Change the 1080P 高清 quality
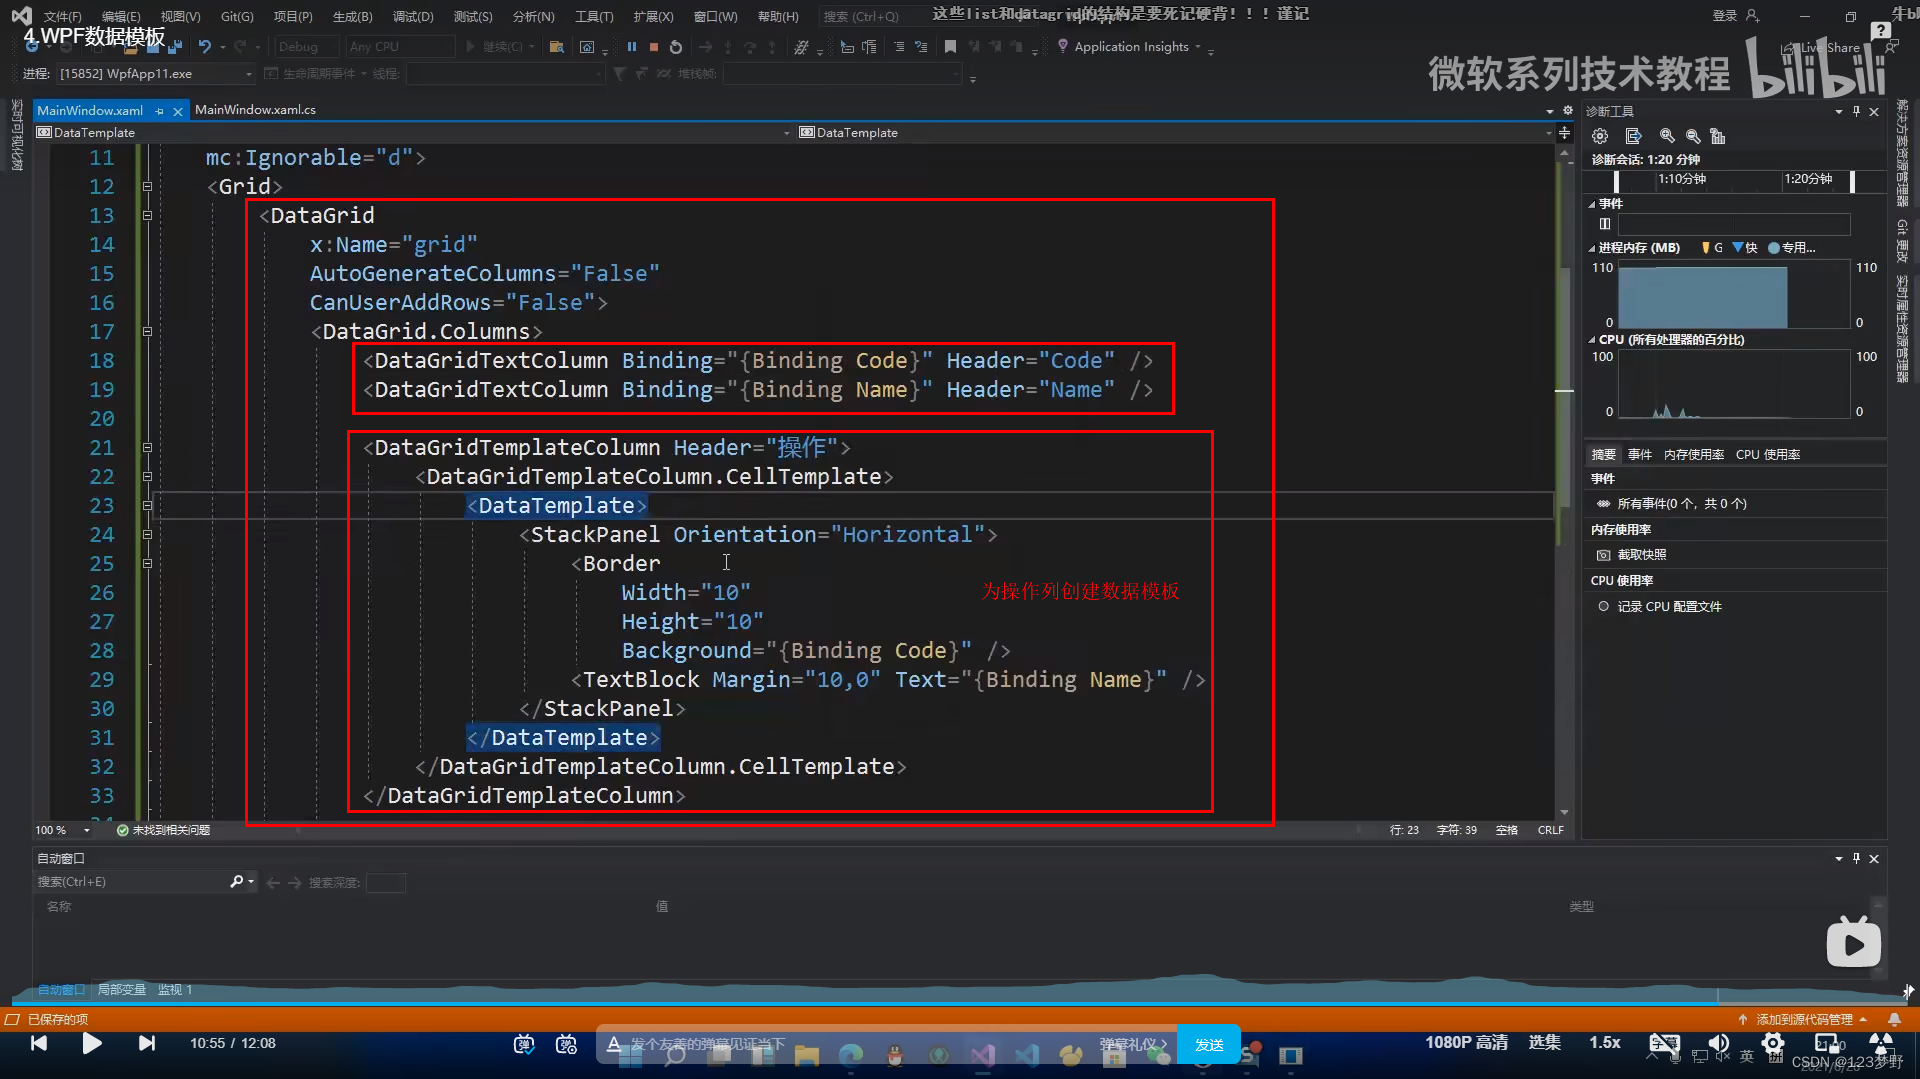The width and height of the screenshot is (1920, 1079). 1466,1043
